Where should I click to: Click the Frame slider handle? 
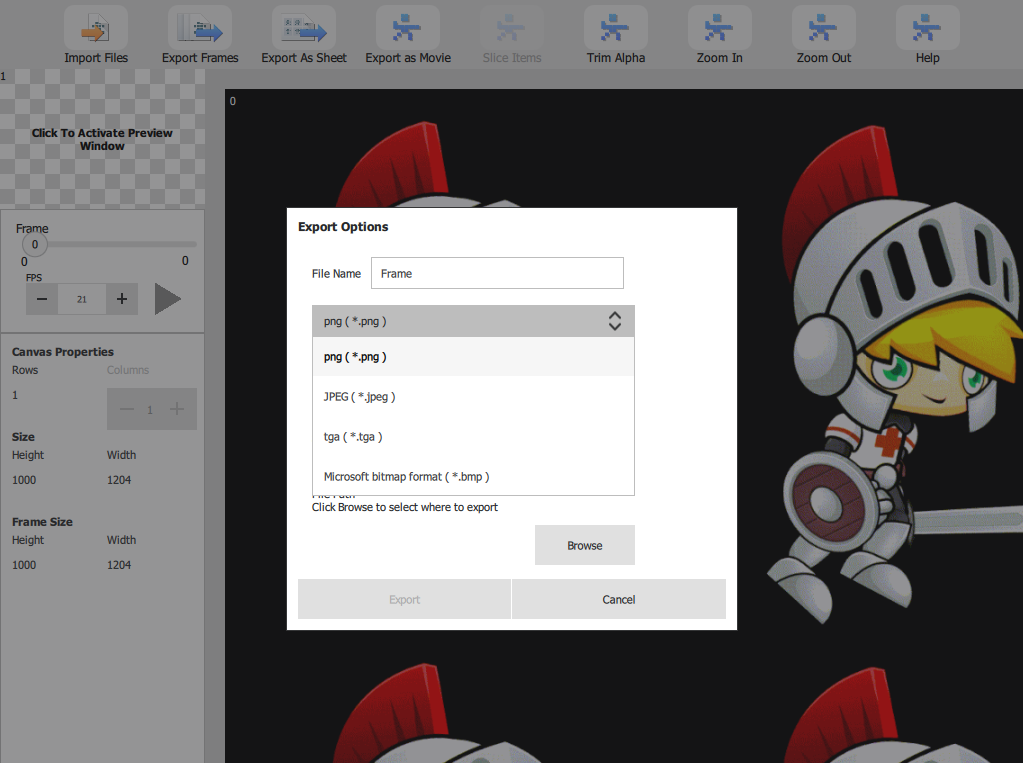tap(35, 245)
